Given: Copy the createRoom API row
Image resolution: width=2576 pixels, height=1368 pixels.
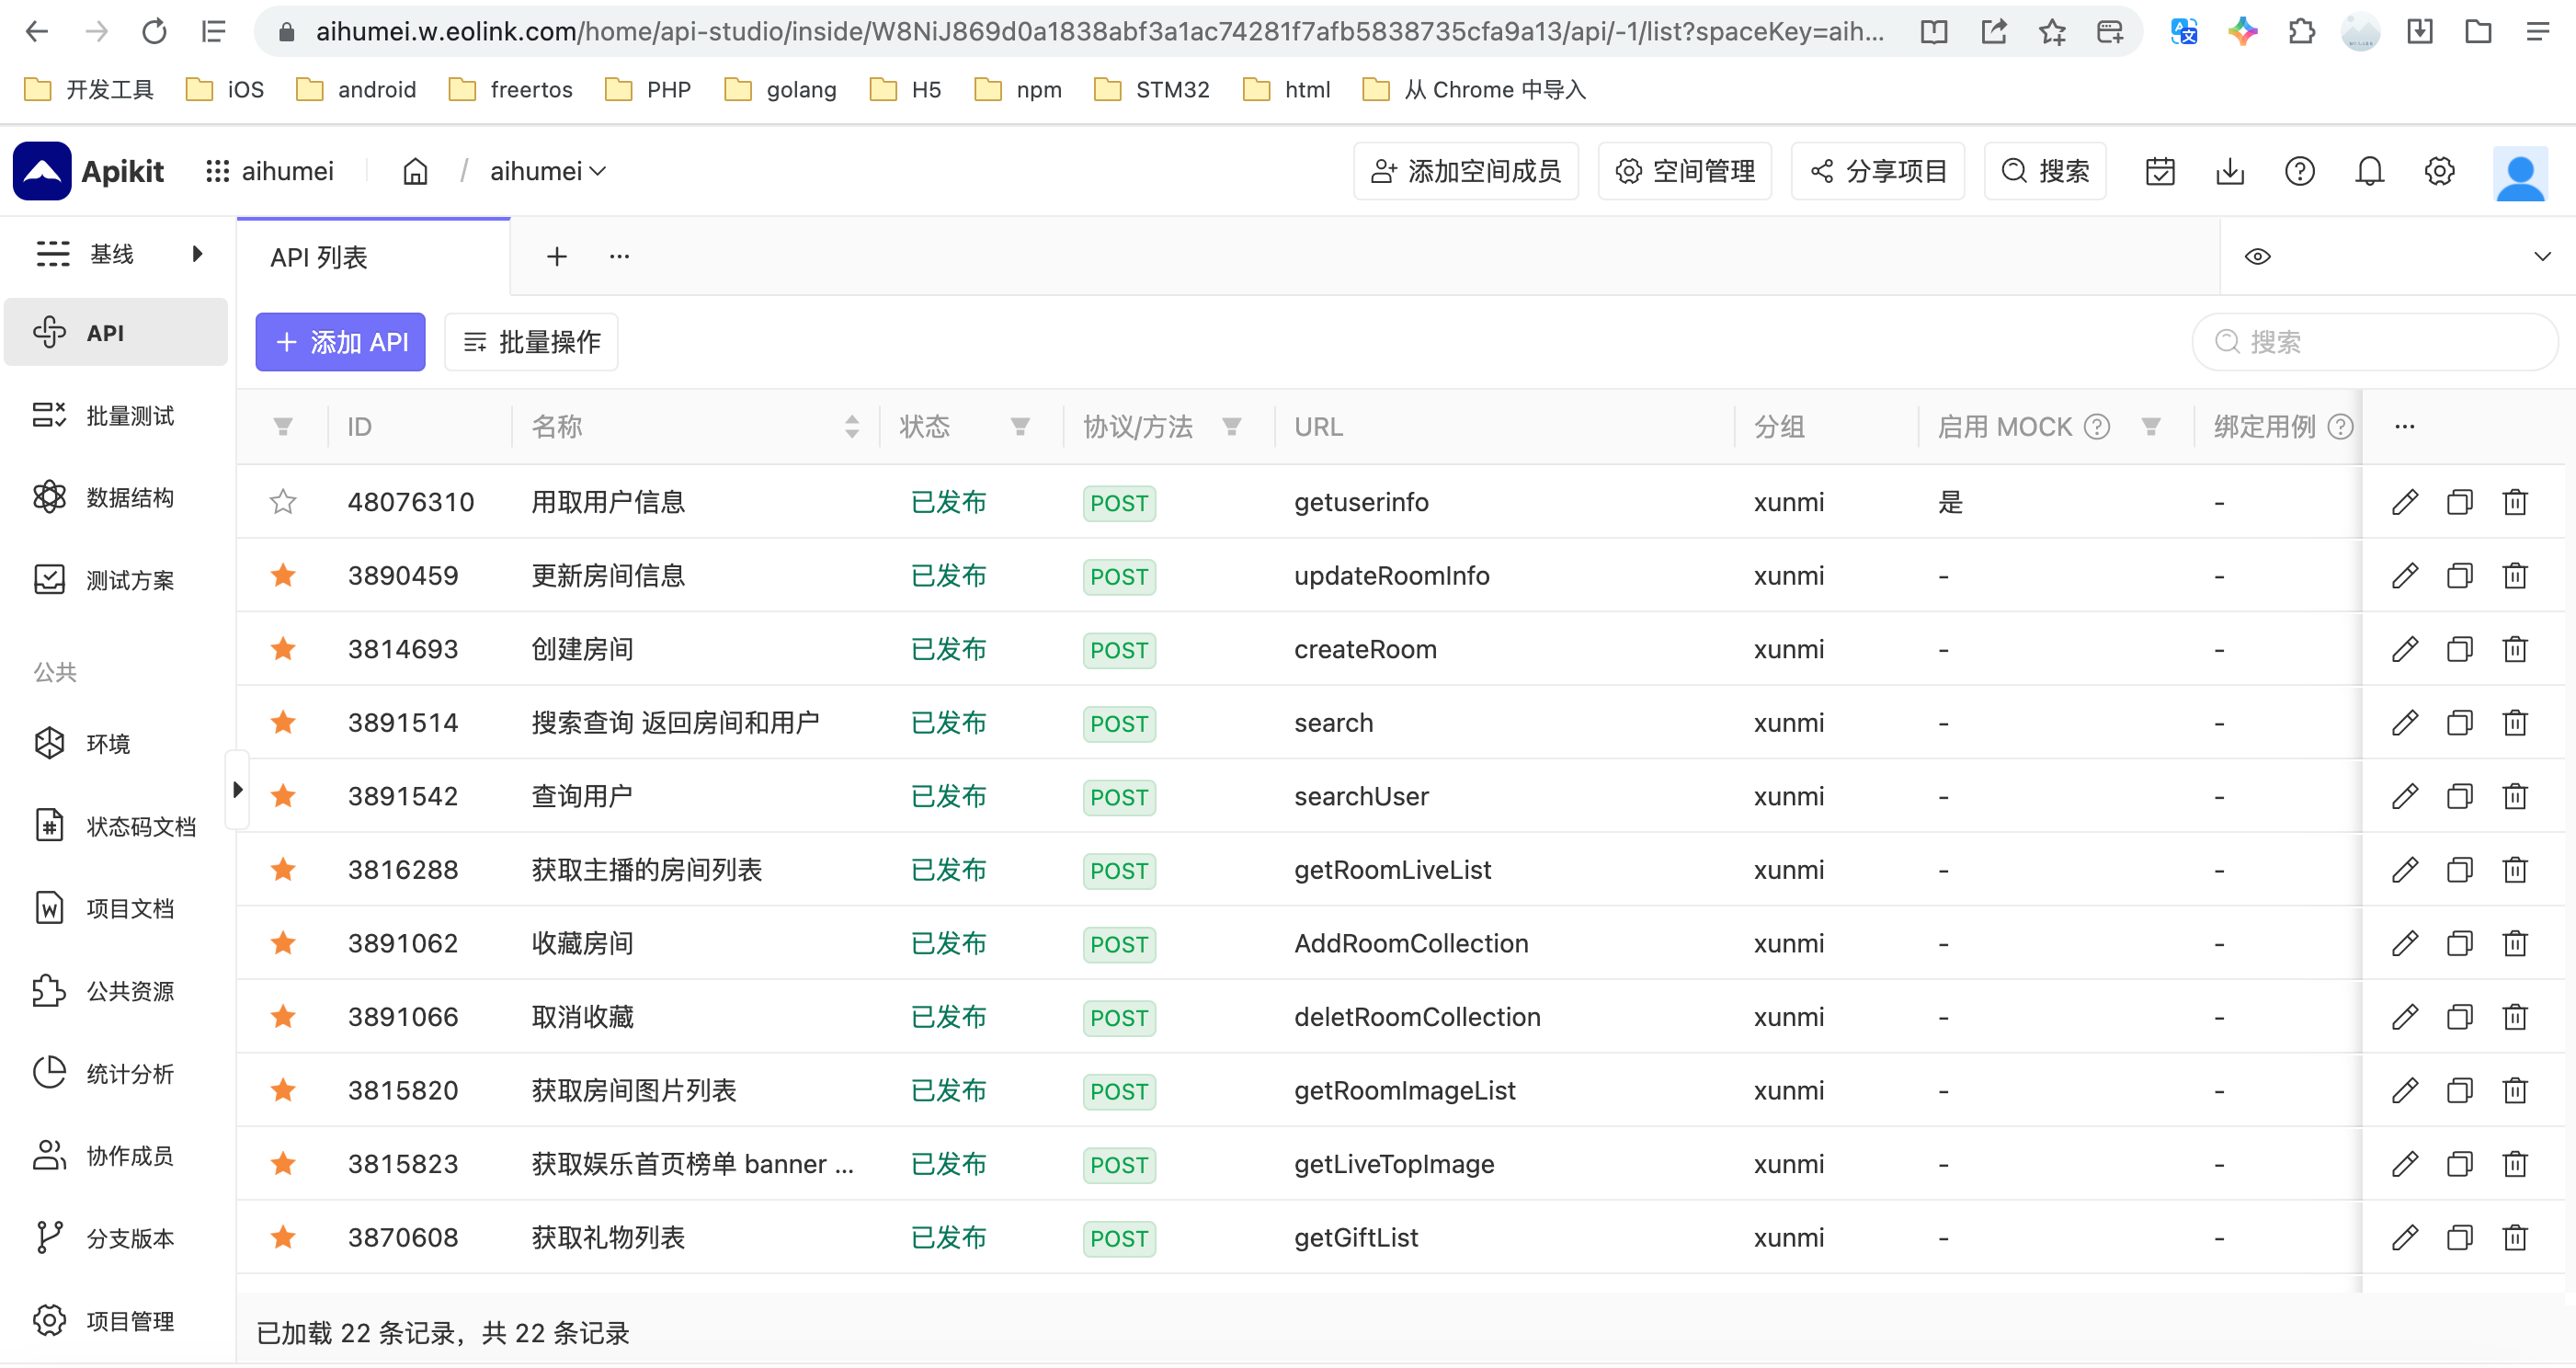Looking at the screenshot, I should click(2459, 650).
